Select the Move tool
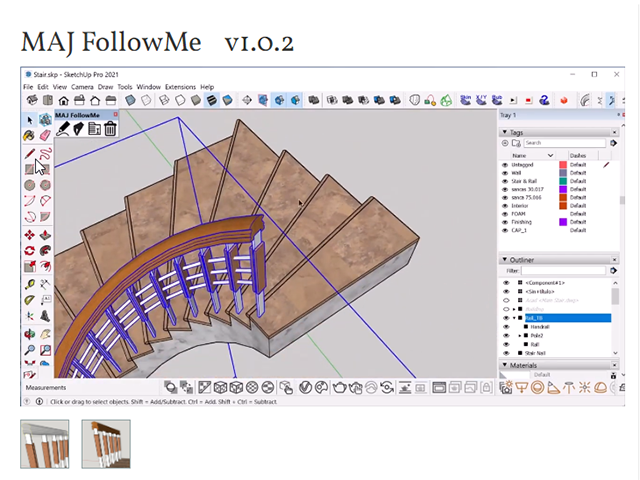 [29, 236]
